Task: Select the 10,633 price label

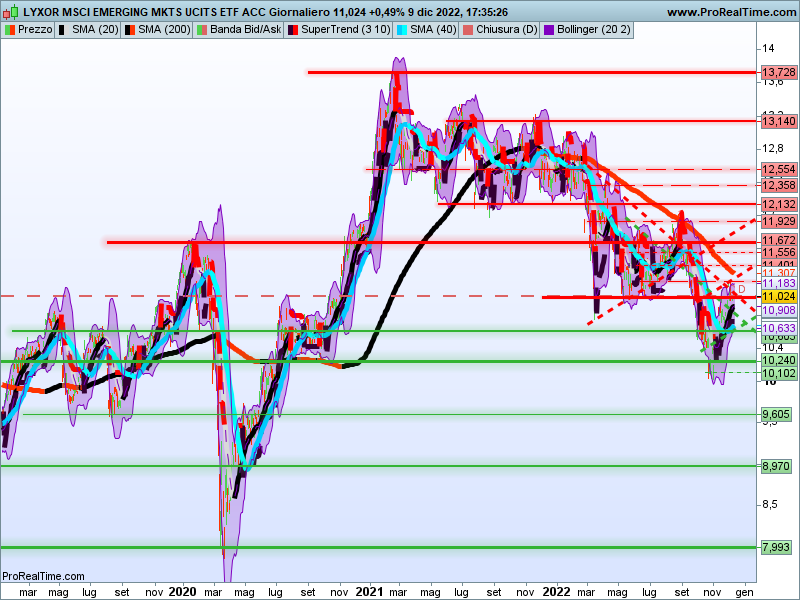Action: click(779, 328)
